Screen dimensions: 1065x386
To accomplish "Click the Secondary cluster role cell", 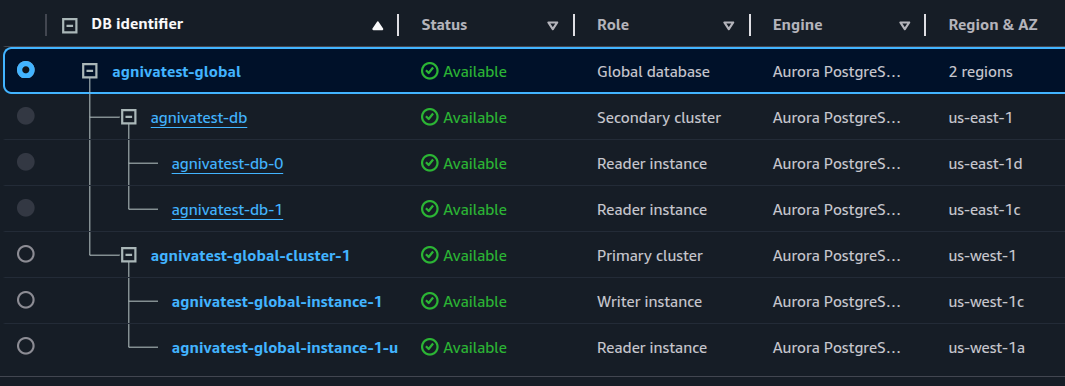I will [659, 118].
